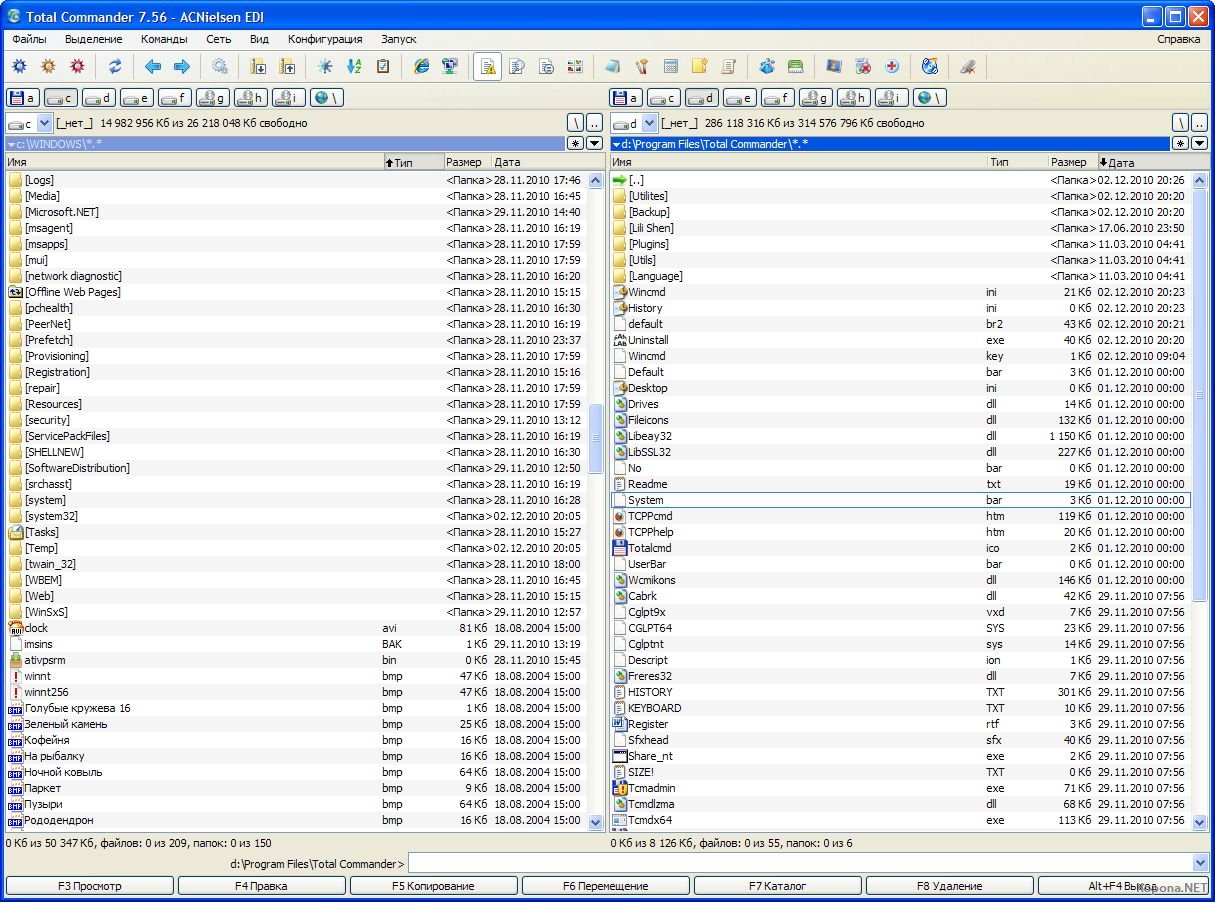Open command line history dropdown
This screenshot has height=902, width=1215.
(1200, 863)
